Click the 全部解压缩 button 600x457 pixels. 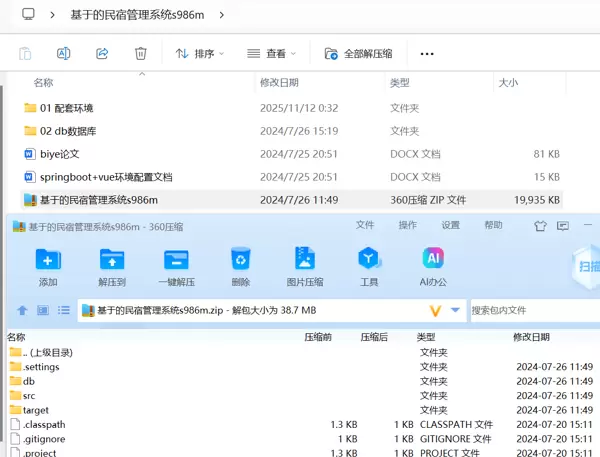coord(358,53)
